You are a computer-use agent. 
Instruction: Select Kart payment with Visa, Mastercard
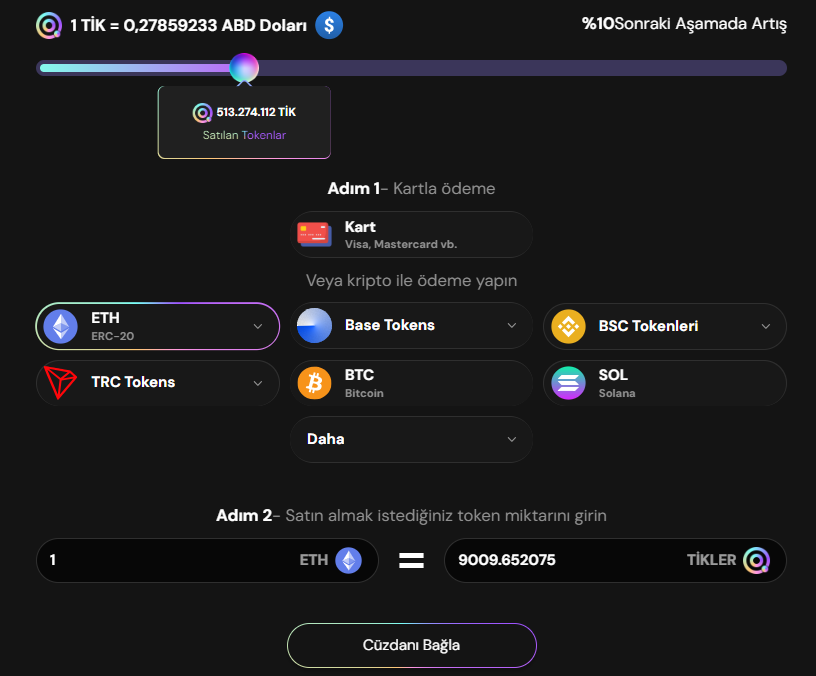click(411, 234)
